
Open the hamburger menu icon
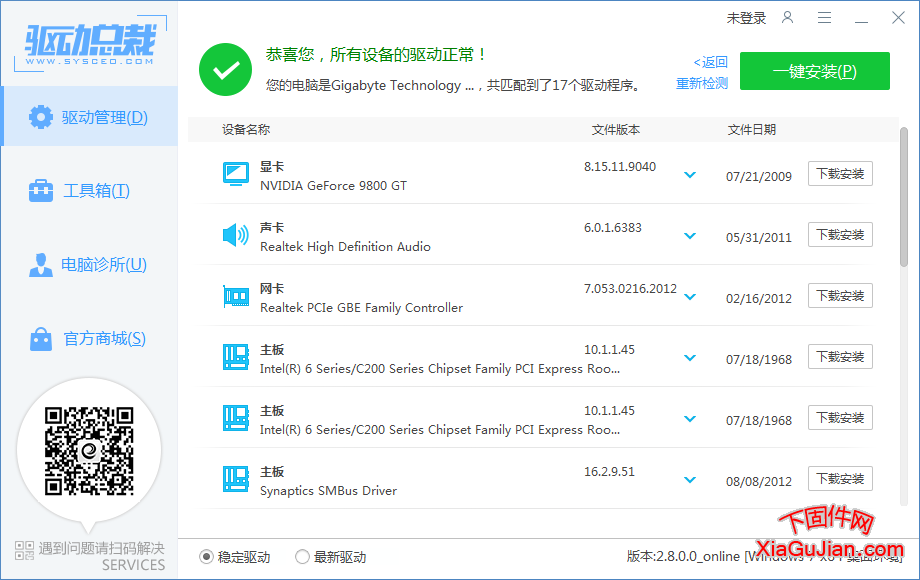[824, 18]
